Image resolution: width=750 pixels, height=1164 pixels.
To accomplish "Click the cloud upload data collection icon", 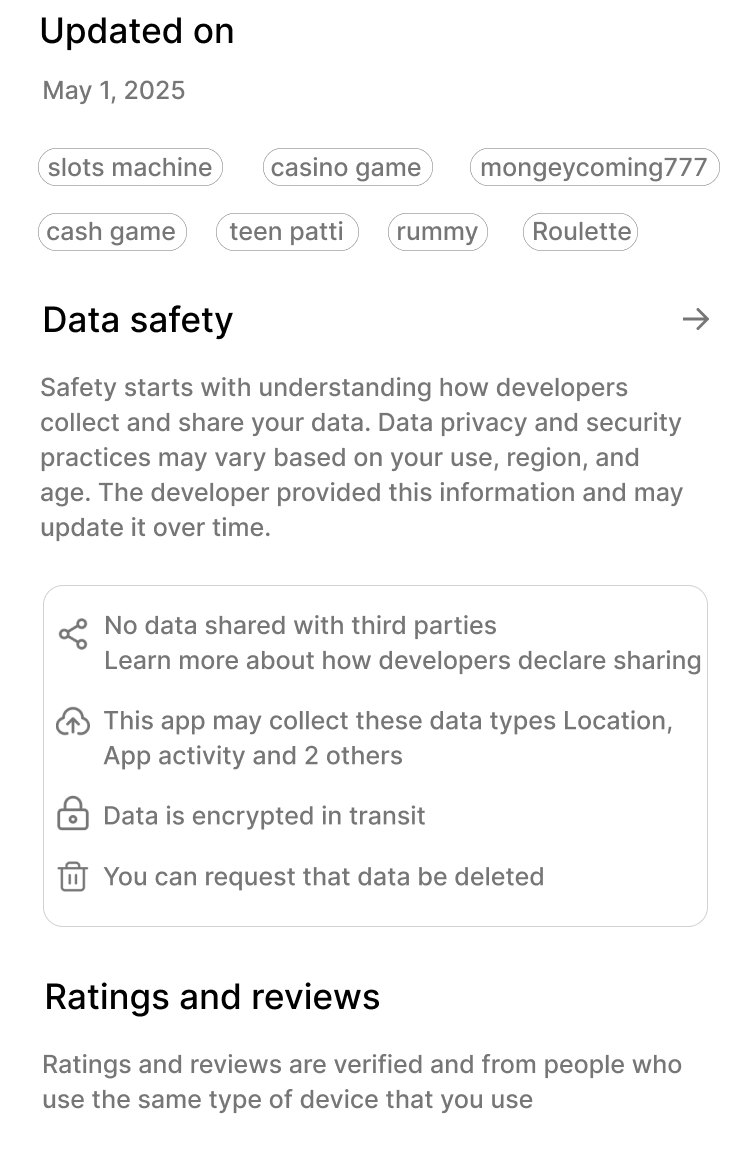I will tap(74, 722).
